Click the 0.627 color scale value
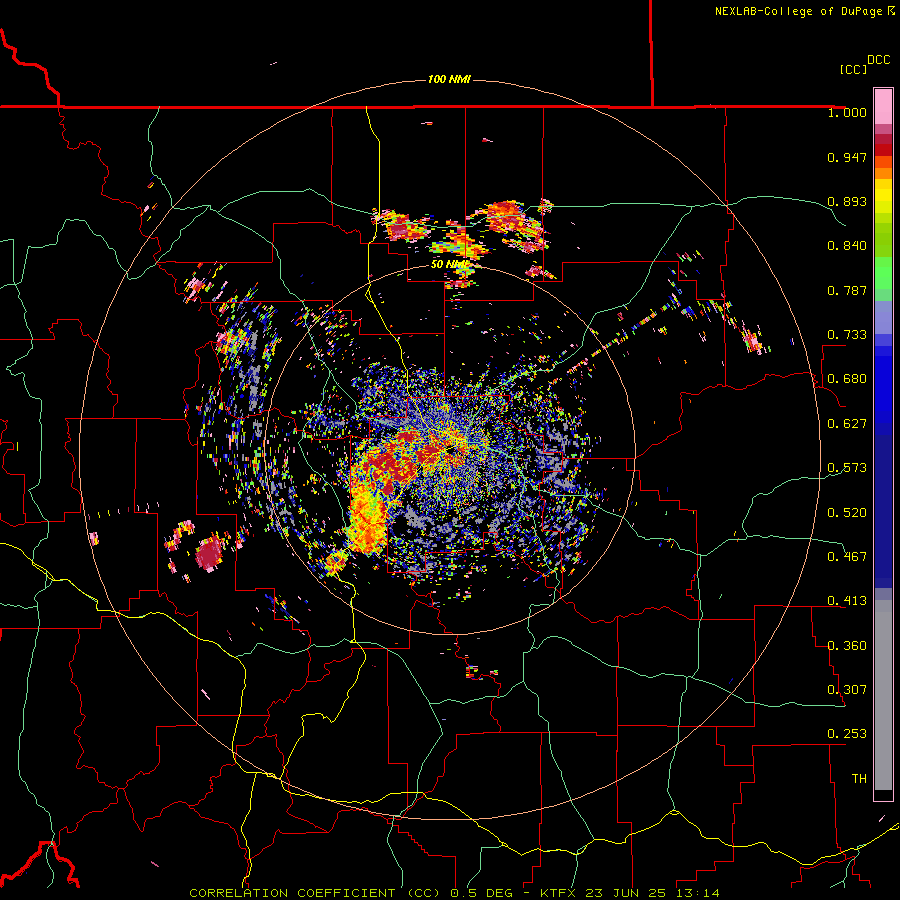This screenshot has width=900, height=900. tap(847, 424)
